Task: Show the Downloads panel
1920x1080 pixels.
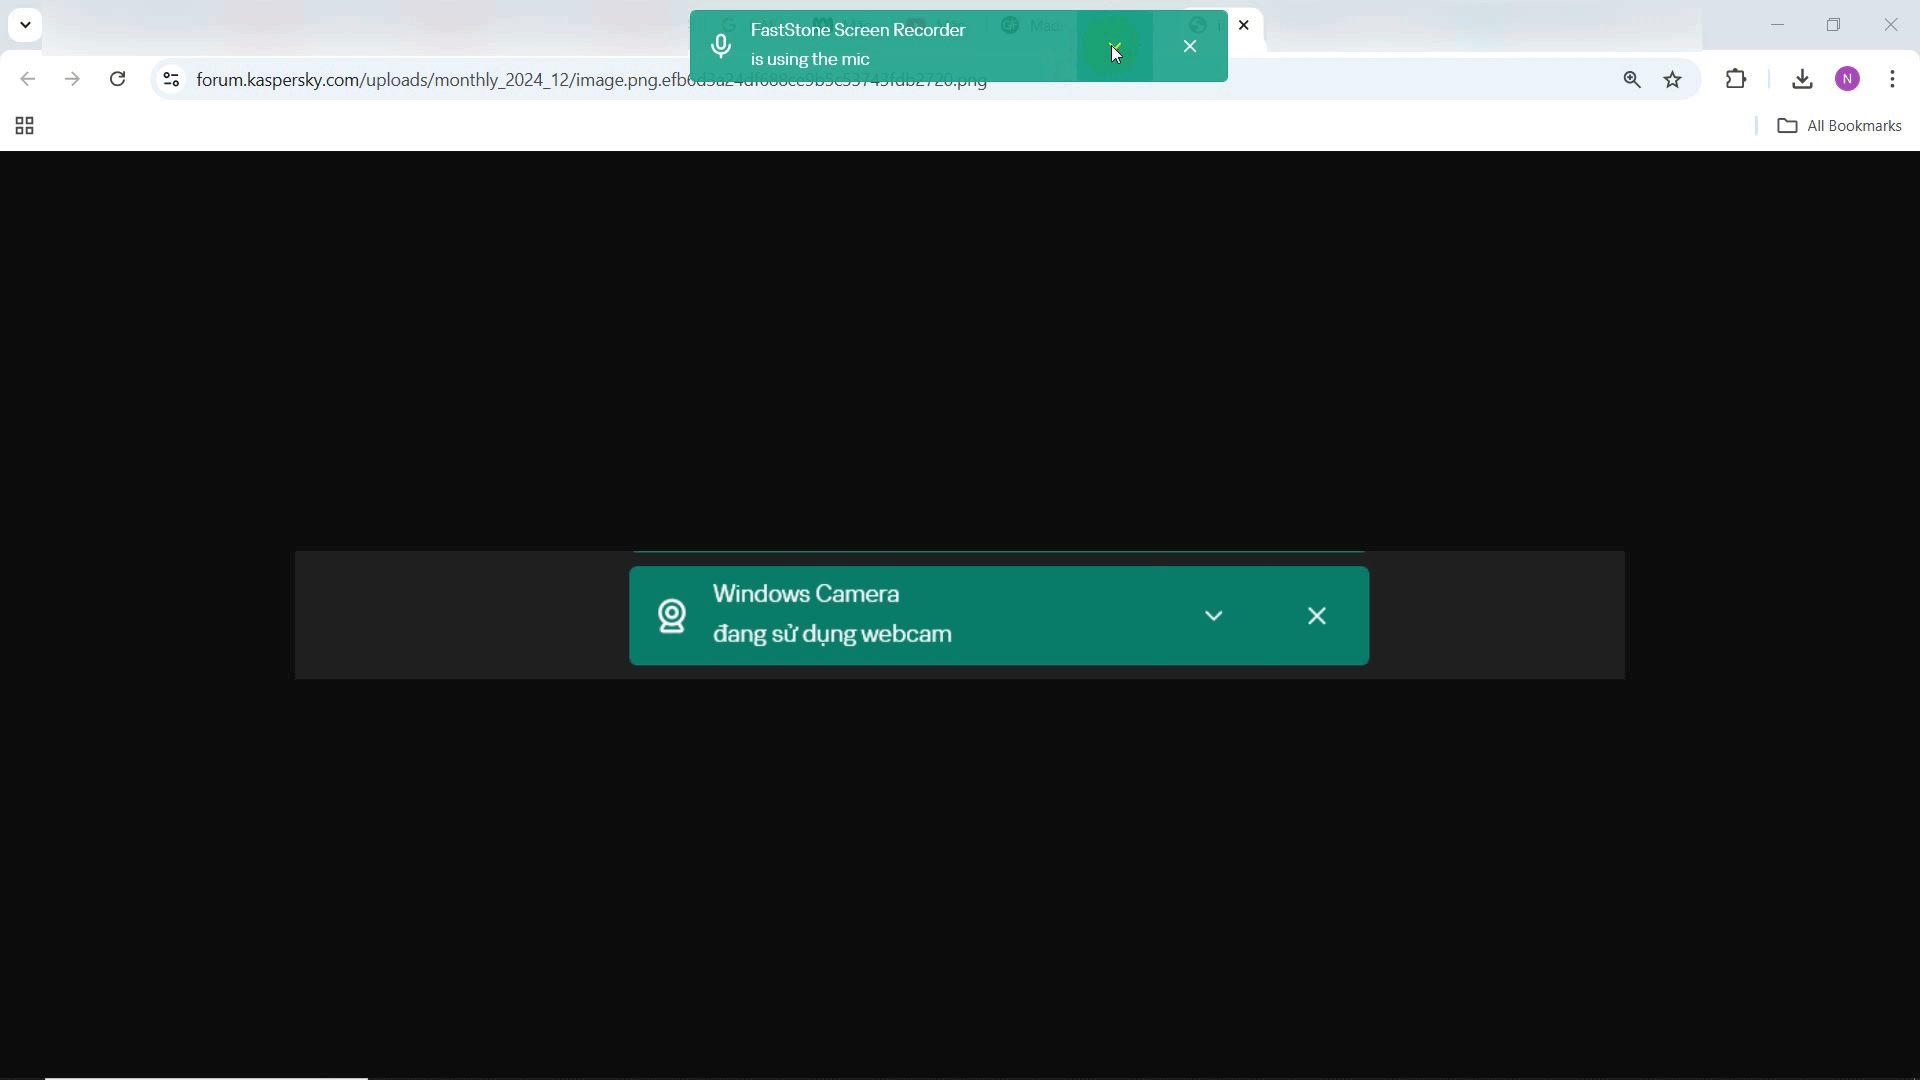Action: 1802,79
